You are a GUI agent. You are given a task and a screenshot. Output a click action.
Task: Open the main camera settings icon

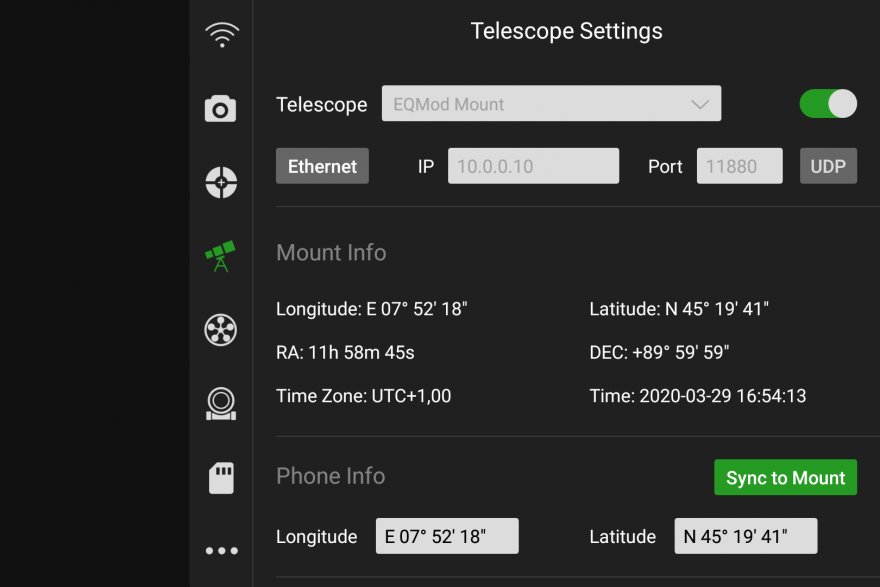tap(221, 108)
